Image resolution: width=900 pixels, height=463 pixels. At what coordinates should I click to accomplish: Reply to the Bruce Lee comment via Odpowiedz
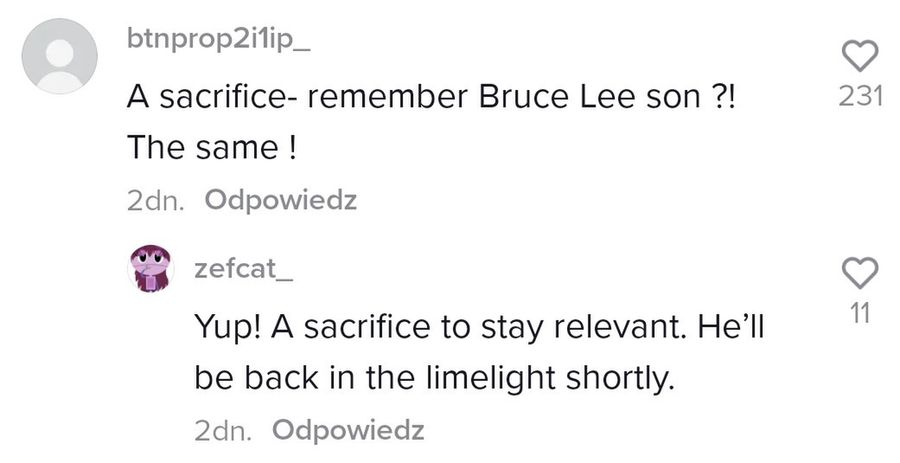tap(281, 200)
